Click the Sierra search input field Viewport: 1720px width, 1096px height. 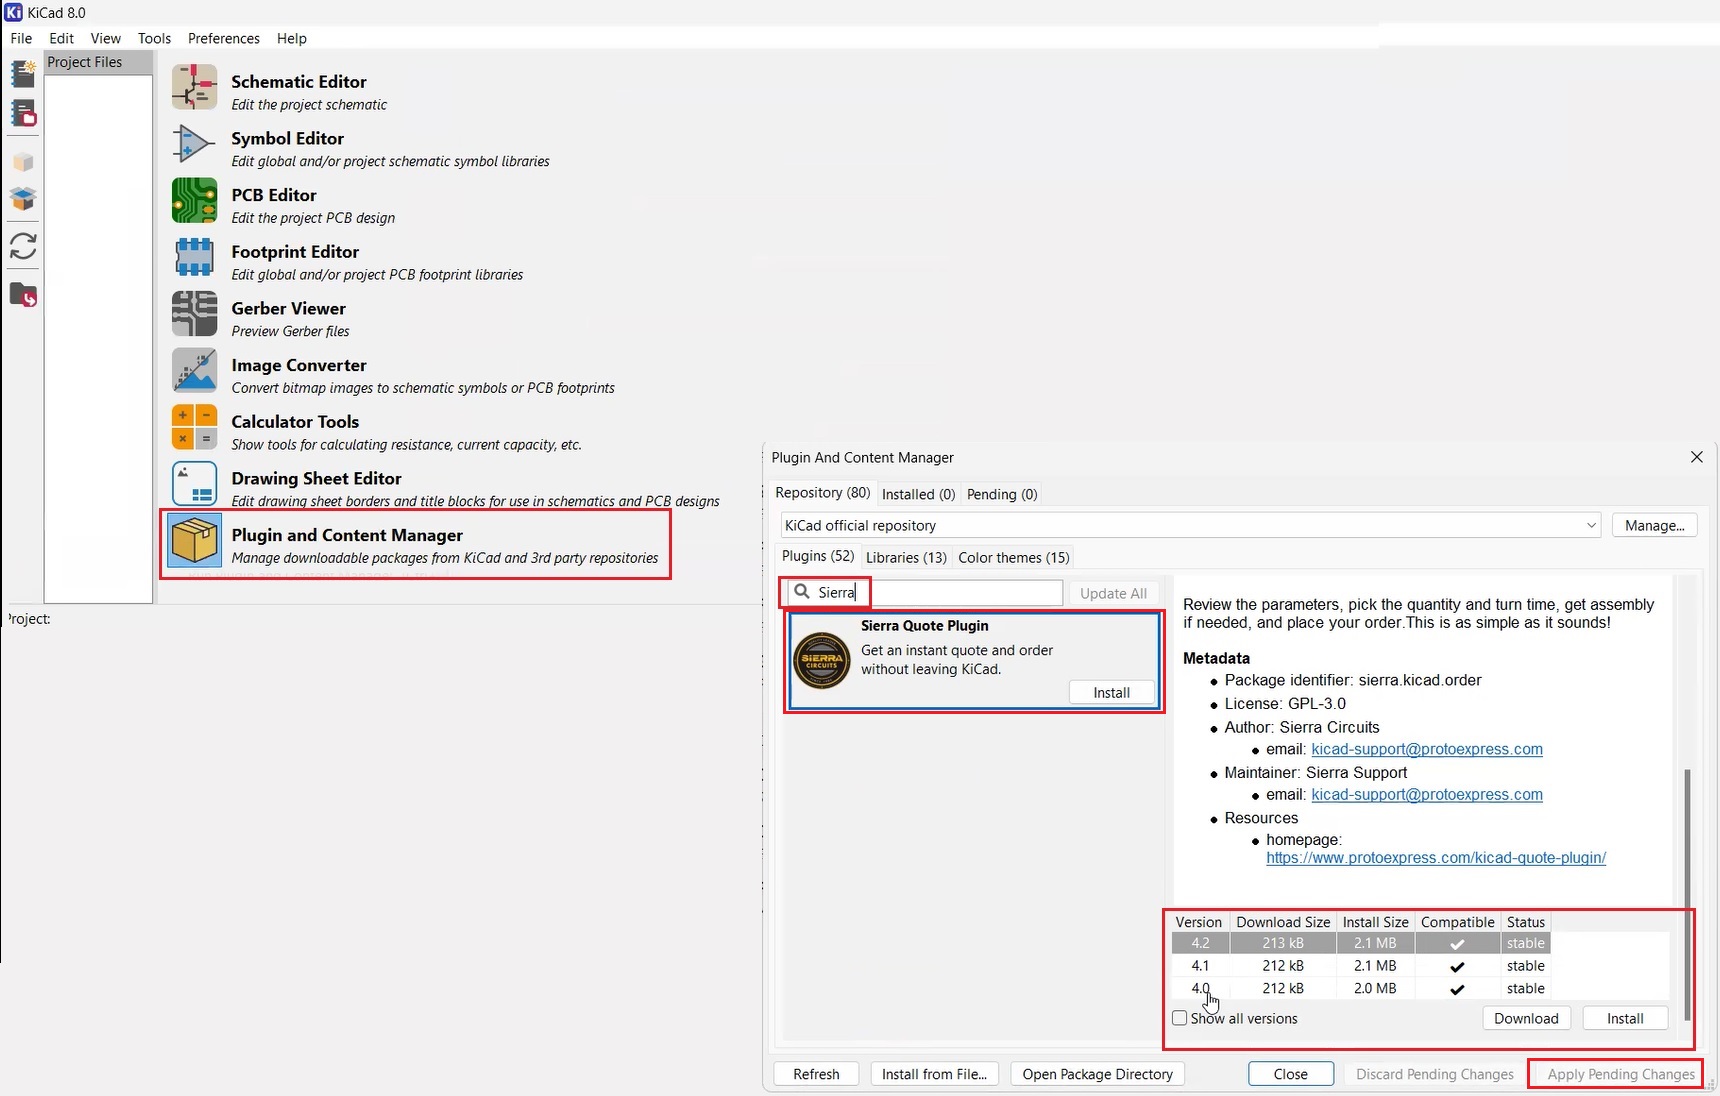(925, 592)
